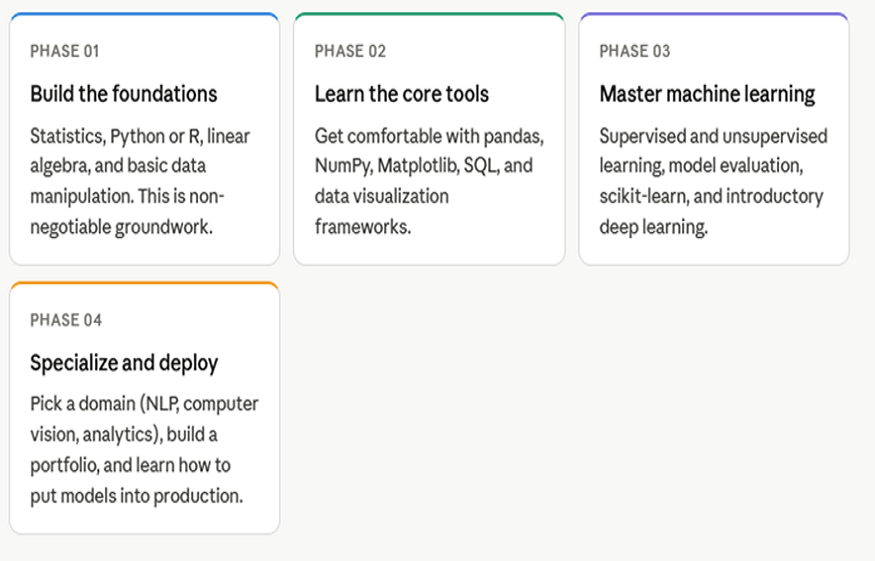This screenshot has width=875, height=561.
Task: Open the "Learn the core tools" heading
Action: tap(401, 94)
